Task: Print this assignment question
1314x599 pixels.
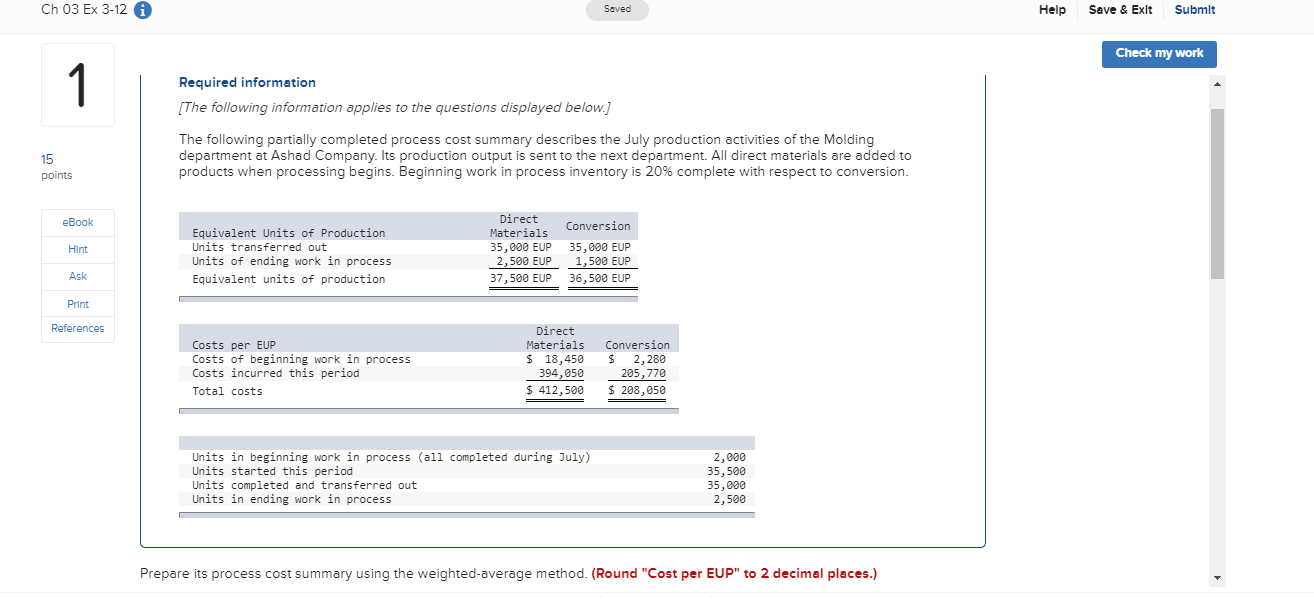Action: [77, 303]
